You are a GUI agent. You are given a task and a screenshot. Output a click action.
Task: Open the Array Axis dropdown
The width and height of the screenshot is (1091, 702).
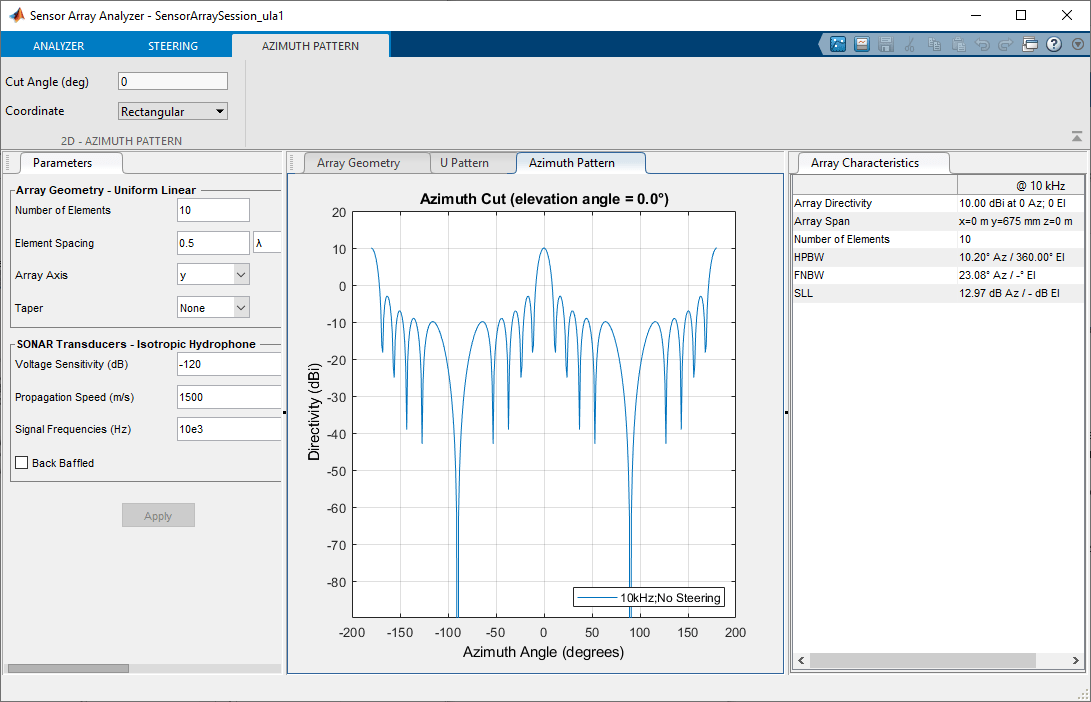(x=213, y=274)
